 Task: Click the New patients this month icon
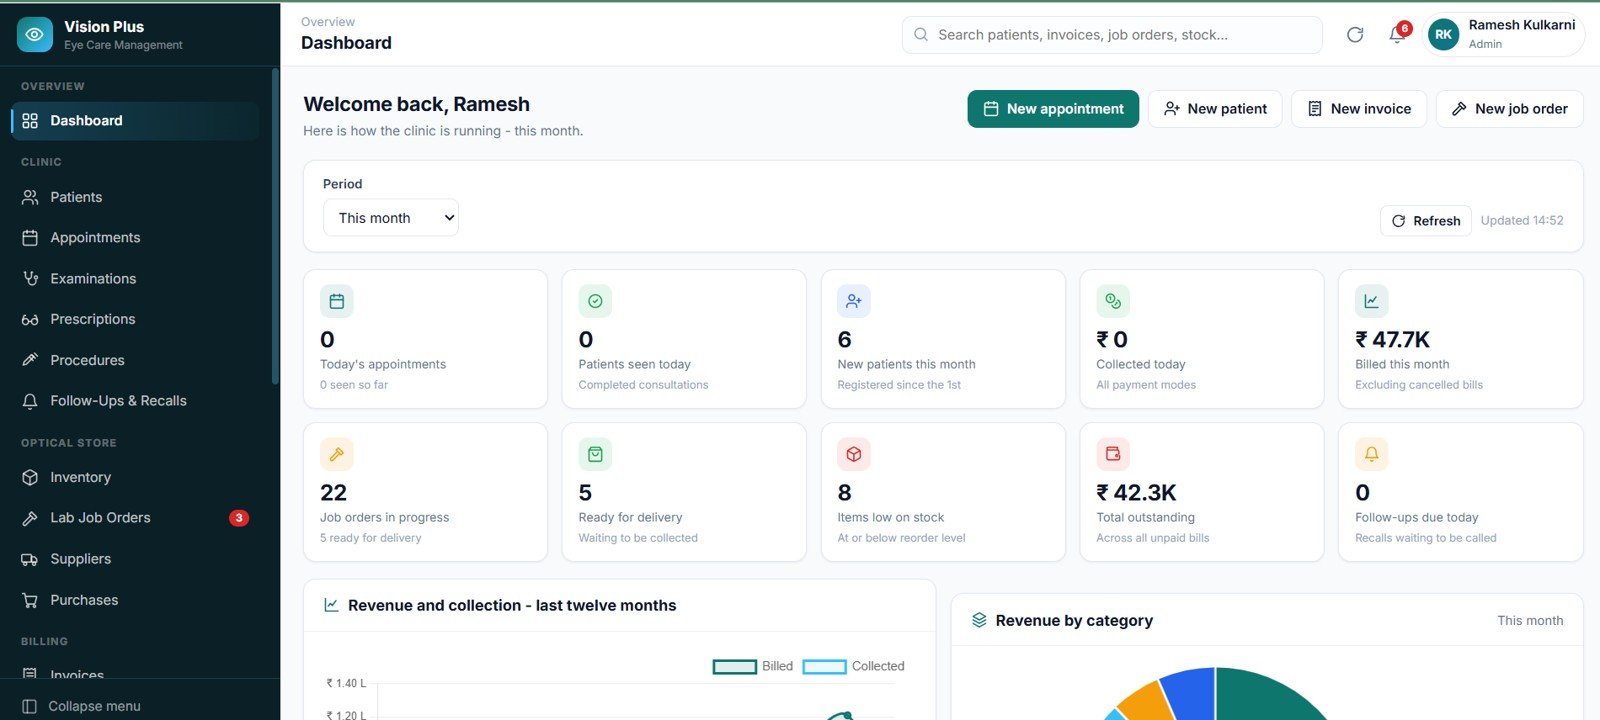point(854,301)
